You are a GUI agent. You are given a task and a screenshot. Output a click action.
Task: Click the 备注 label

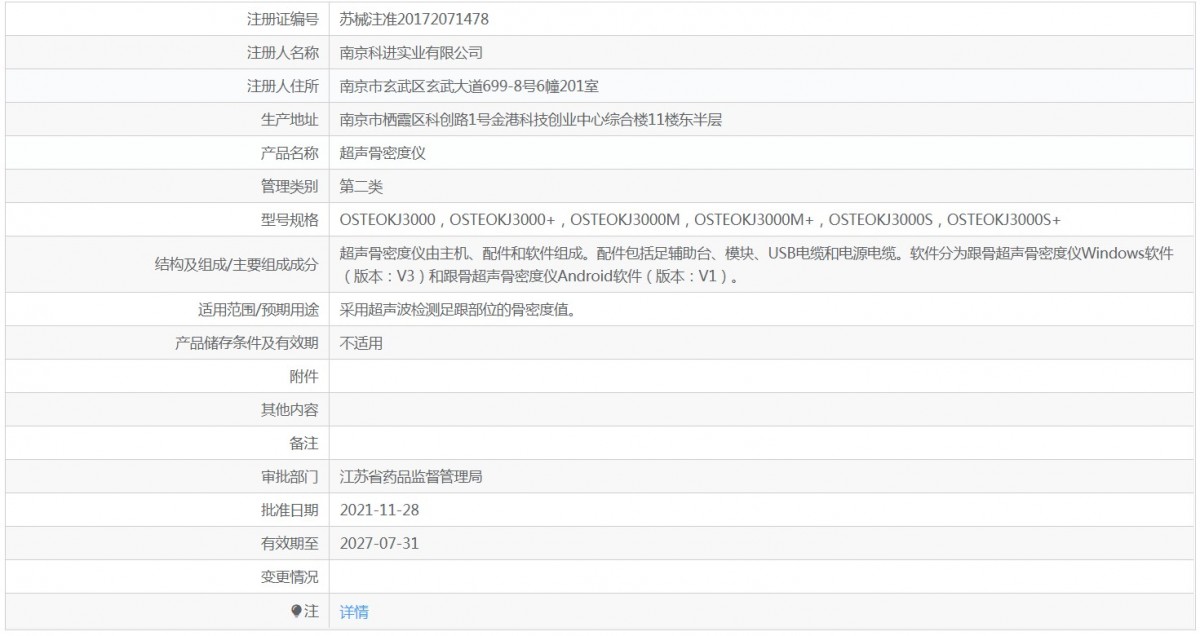[x=304, y=443]
